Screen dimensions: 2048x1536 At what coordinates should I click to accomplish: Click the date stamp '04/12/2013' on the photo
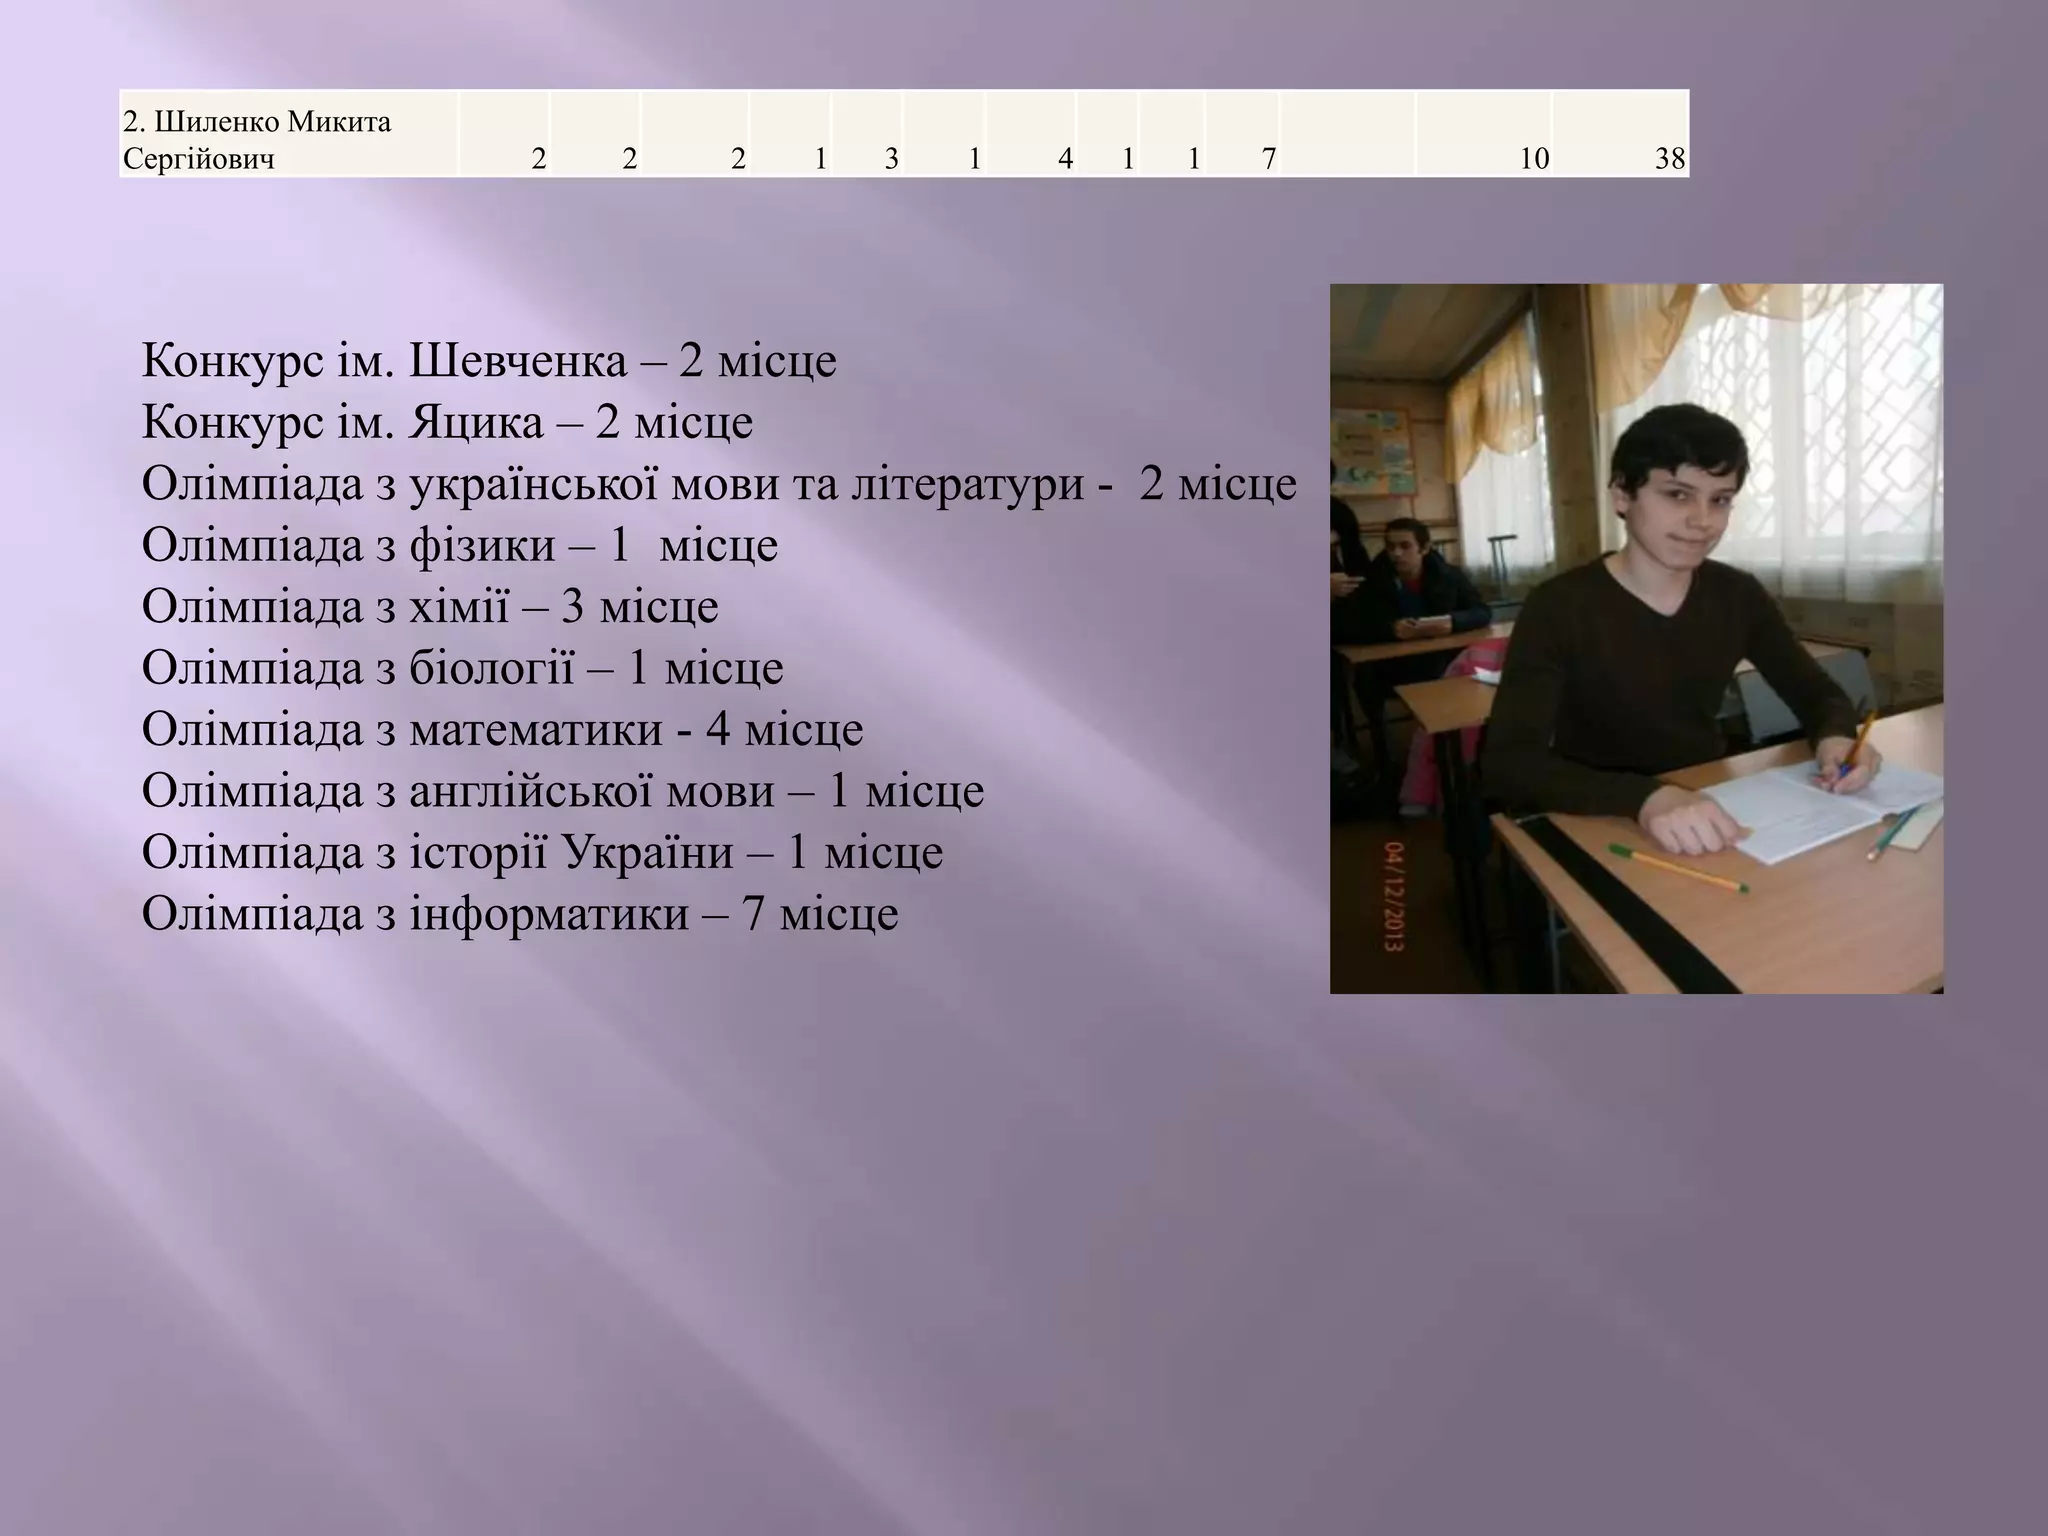(x=1396, y=897)
